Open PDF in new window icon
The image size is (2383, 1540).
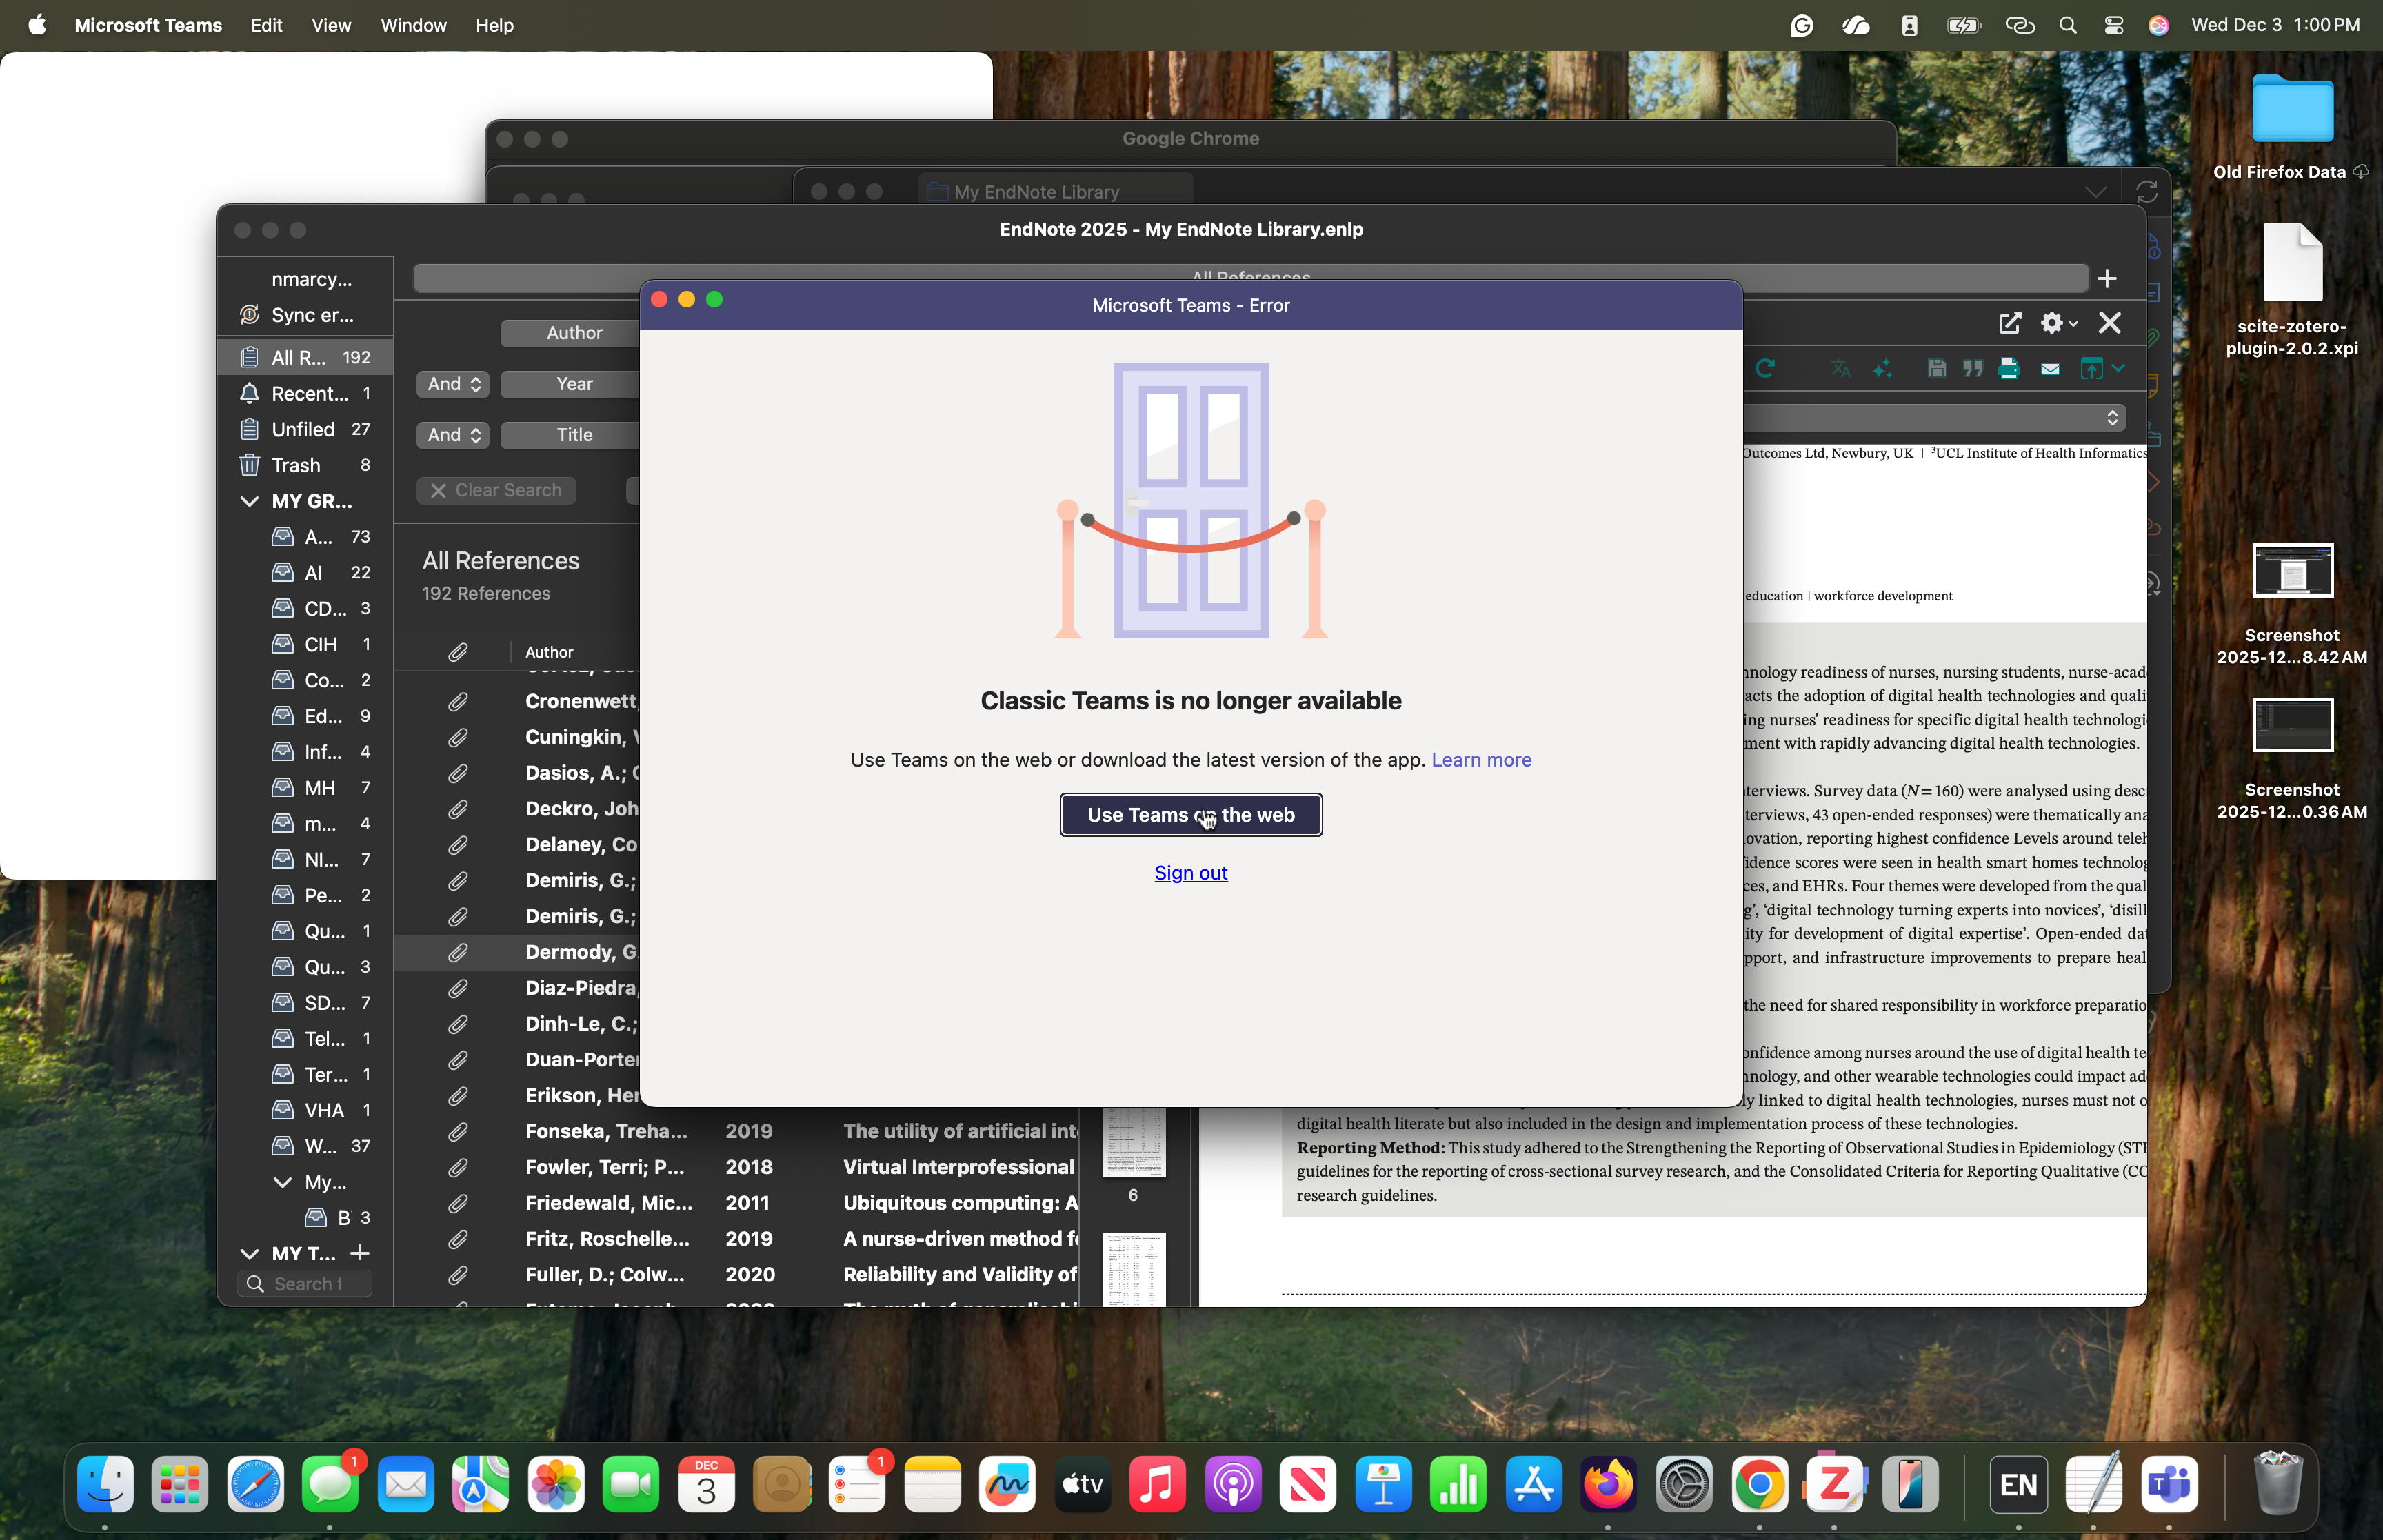(2010, 323)
